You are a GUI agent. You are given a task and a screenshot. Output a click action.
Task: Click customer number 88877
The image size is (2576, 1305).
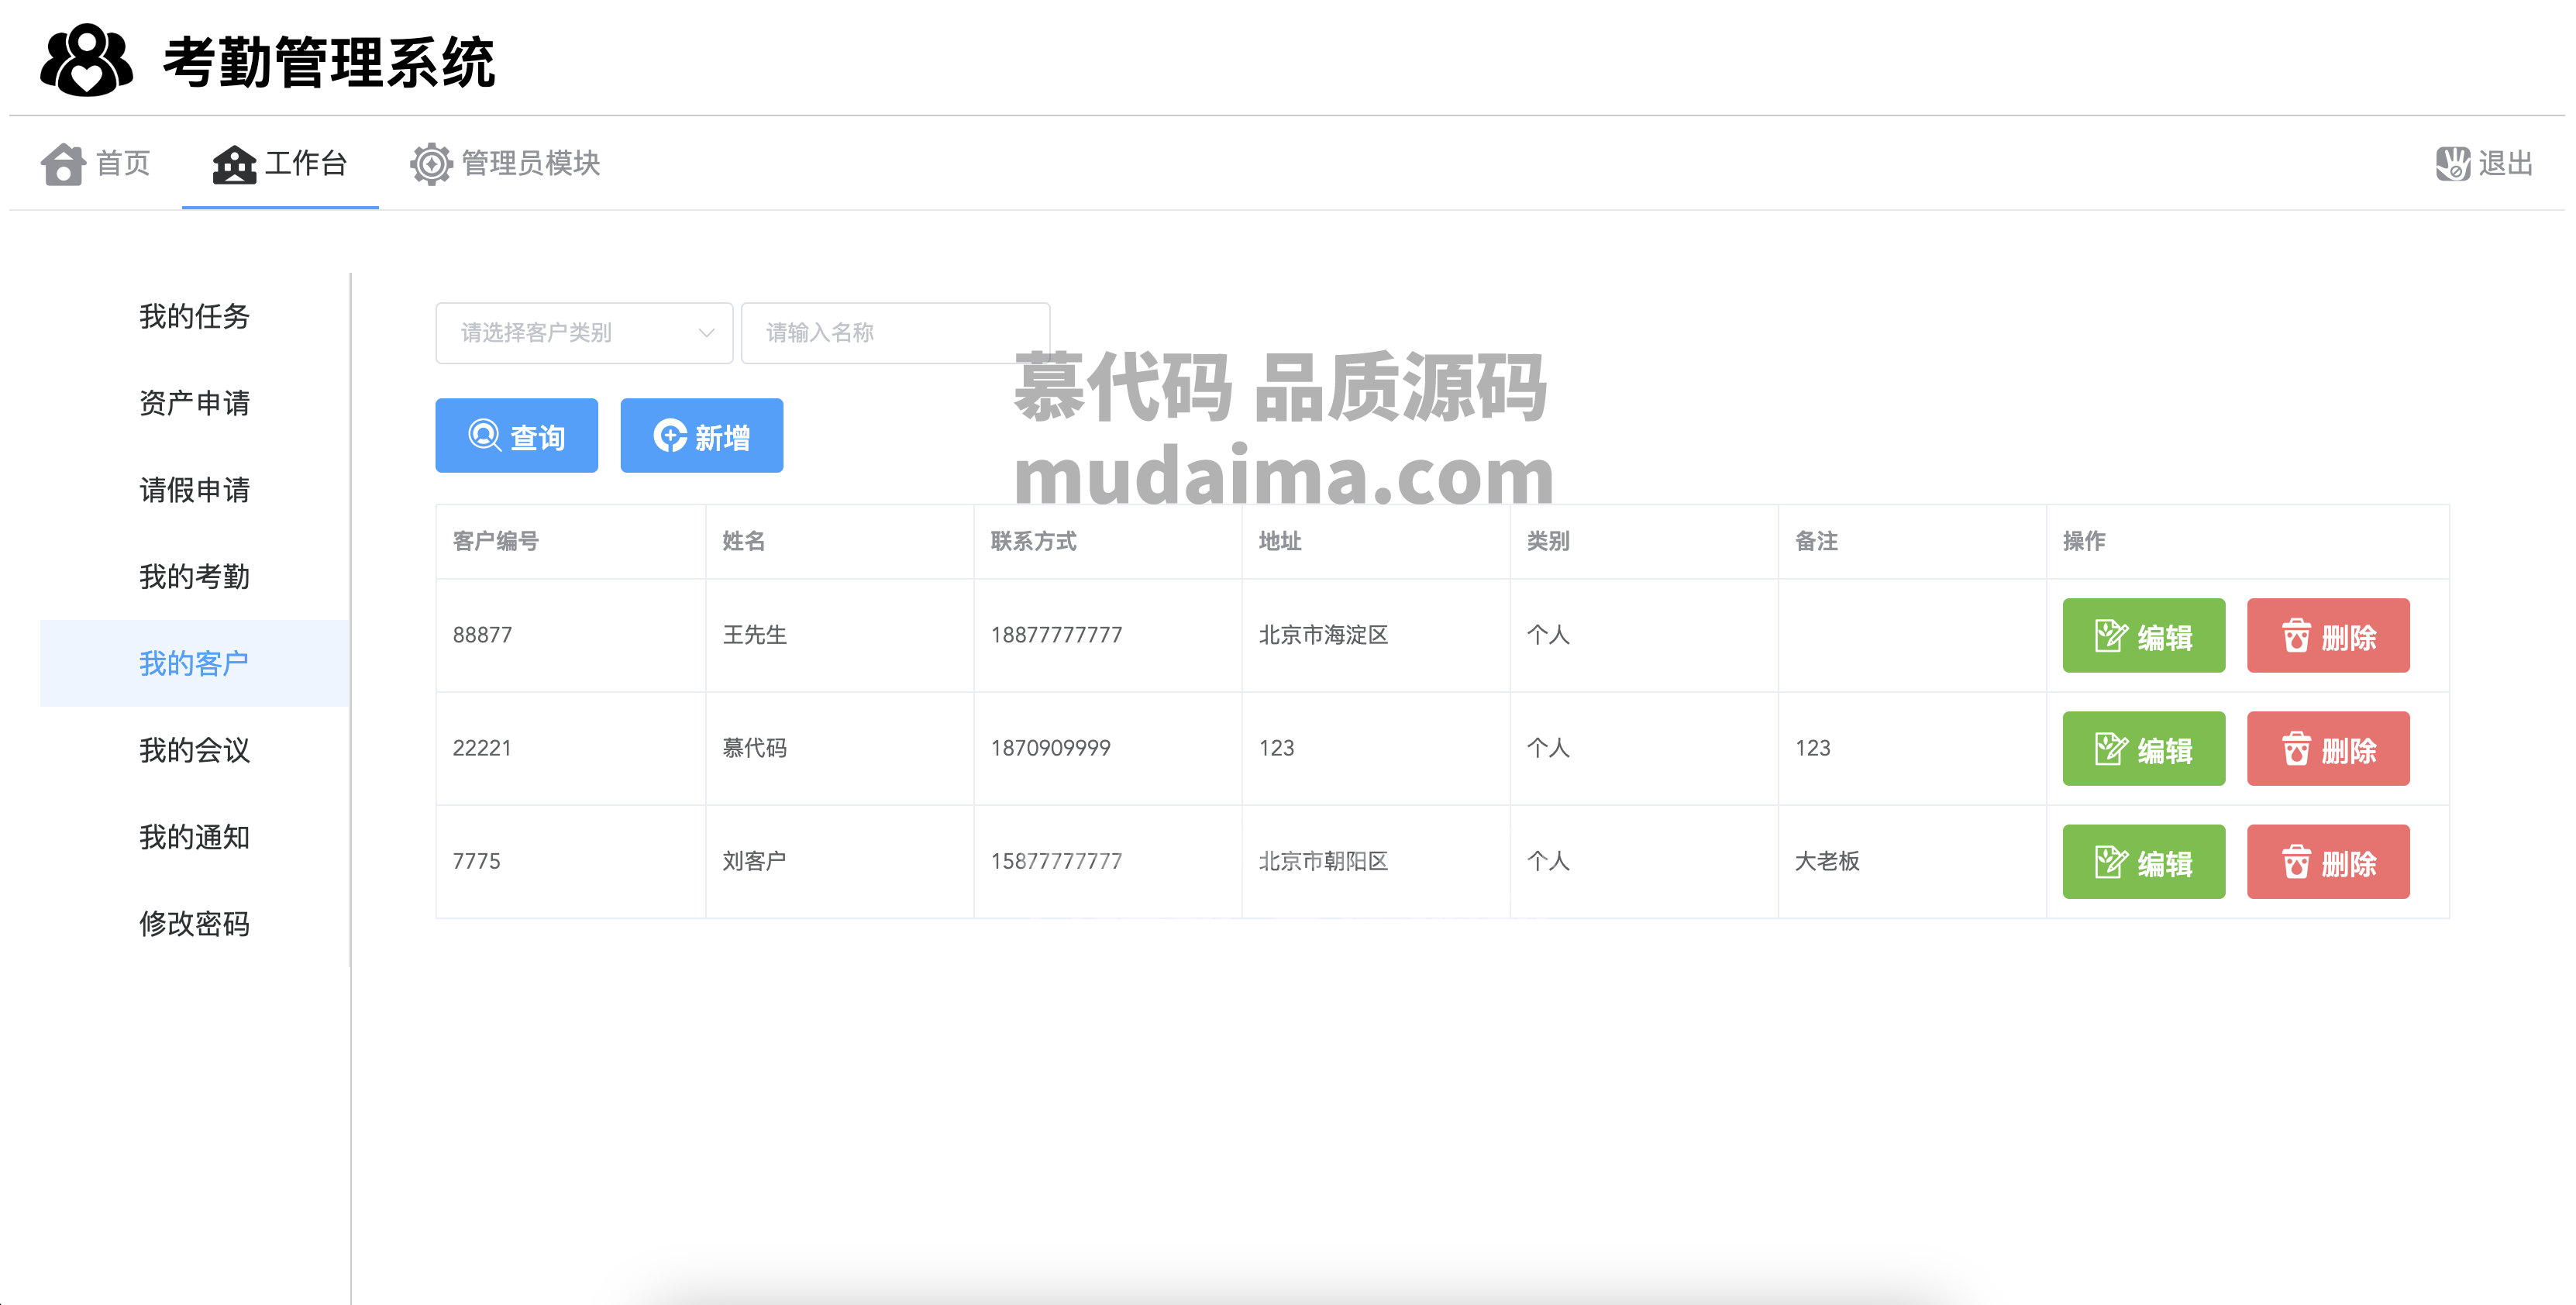tap(482, 635)
